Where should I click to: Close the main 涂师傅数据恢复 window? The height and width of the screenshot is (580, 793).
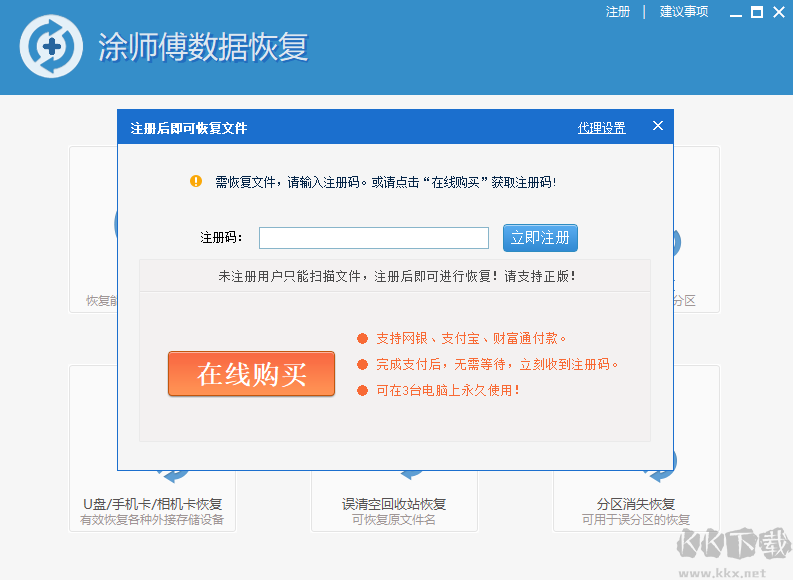779,12
